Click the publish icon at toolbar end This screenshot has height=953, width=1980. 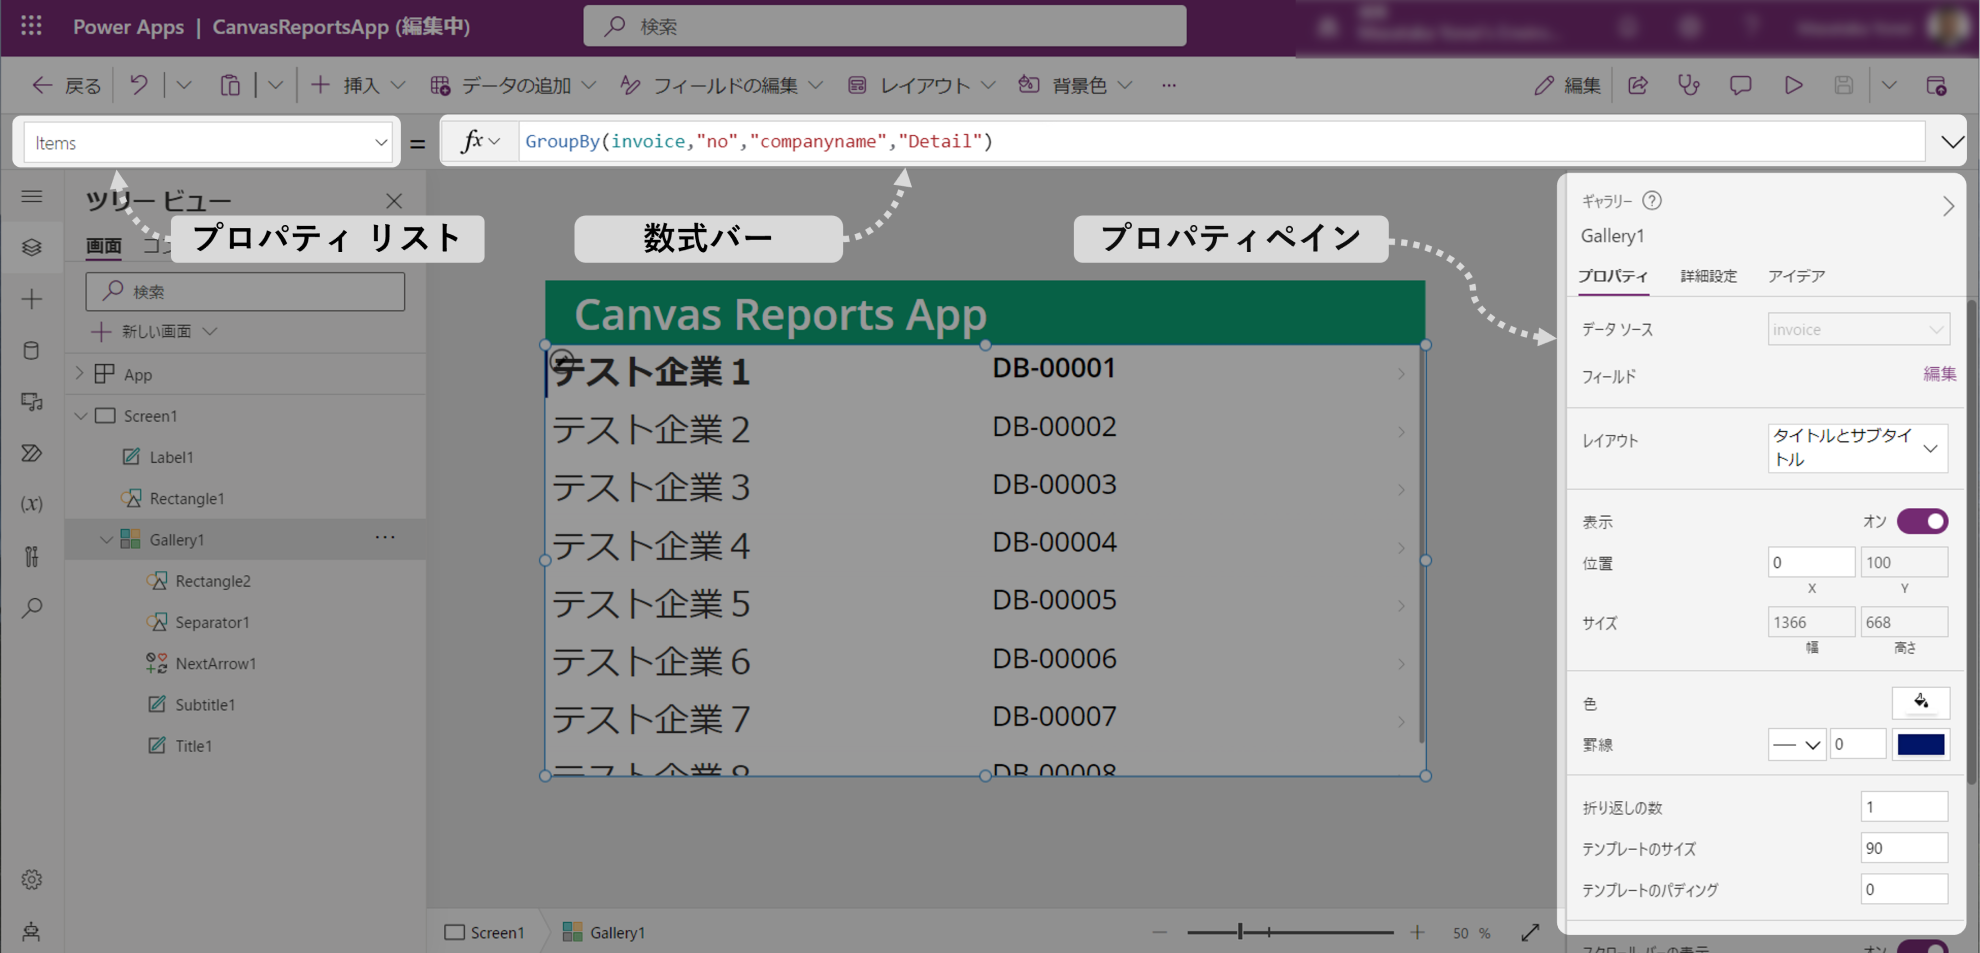pyautogui.click(x=1936, y=85)
